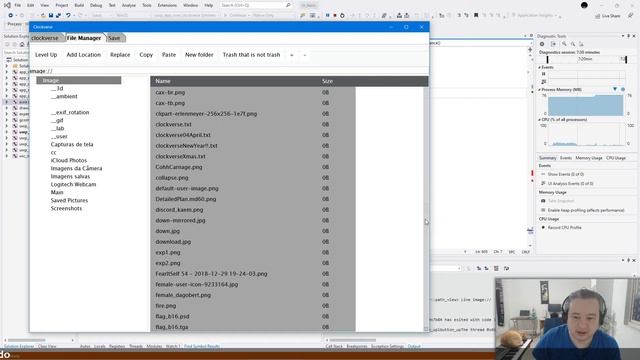Click the Add Location button

84,55
